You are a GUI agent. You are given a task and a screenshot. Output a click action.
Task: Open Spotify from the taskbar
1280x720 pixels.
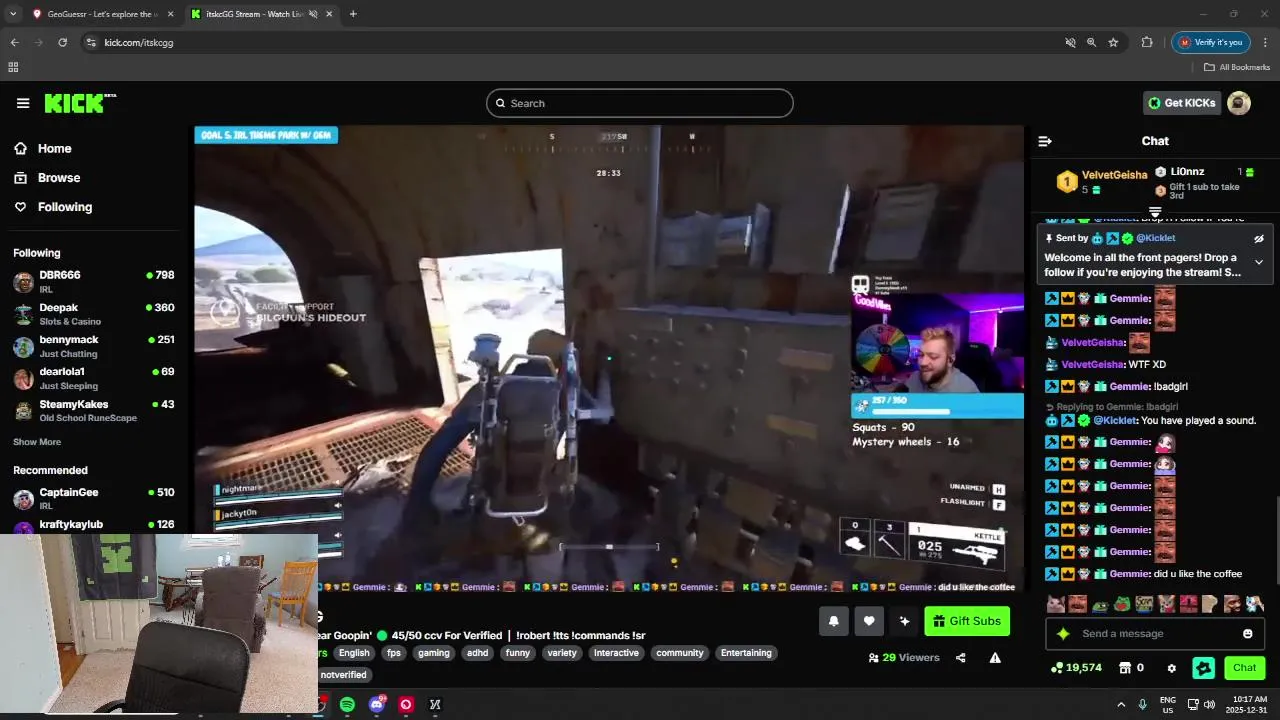coord(347,705)
